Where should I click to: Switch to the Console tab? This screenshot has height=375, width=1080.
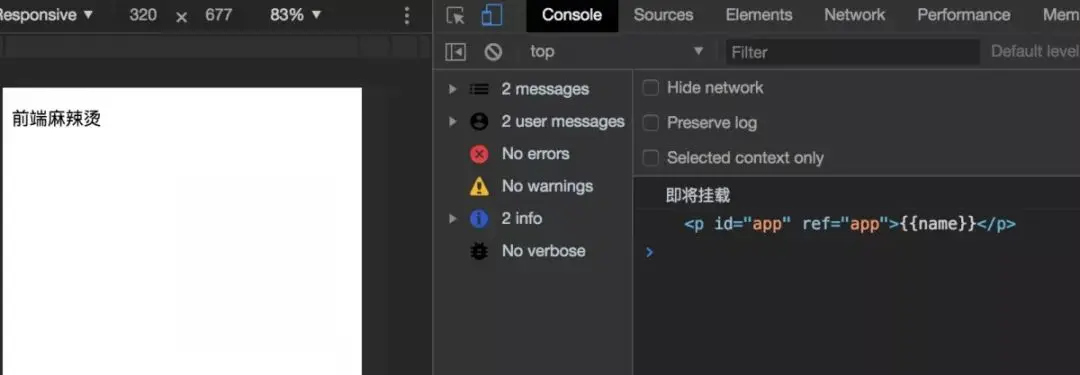click(x=572, y=14)
